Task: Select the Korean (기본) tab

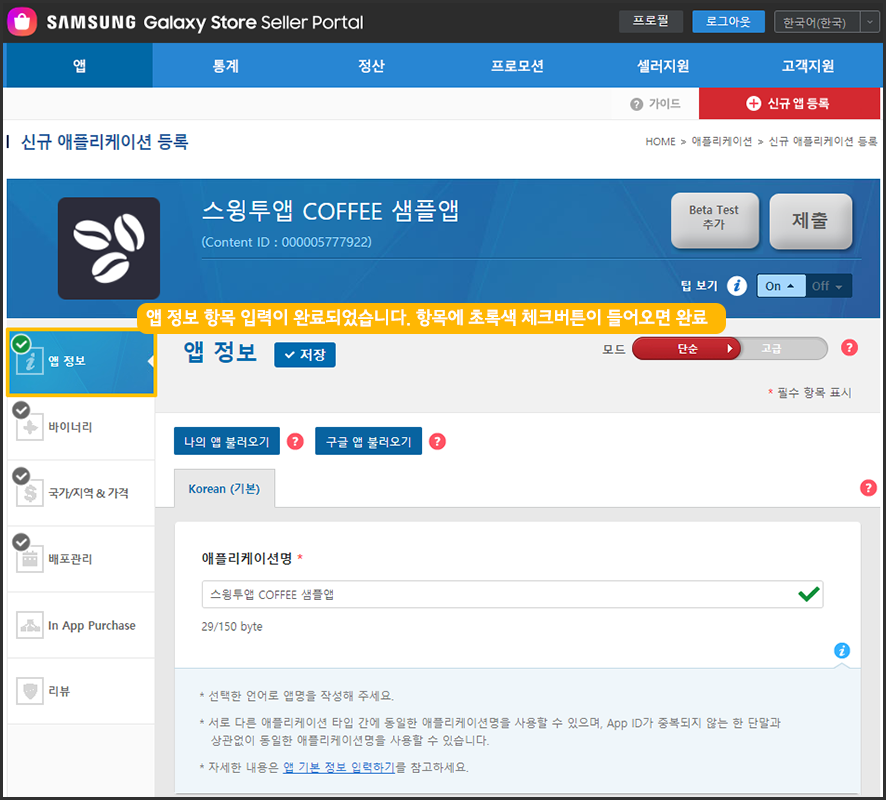Action: [224, 489]
